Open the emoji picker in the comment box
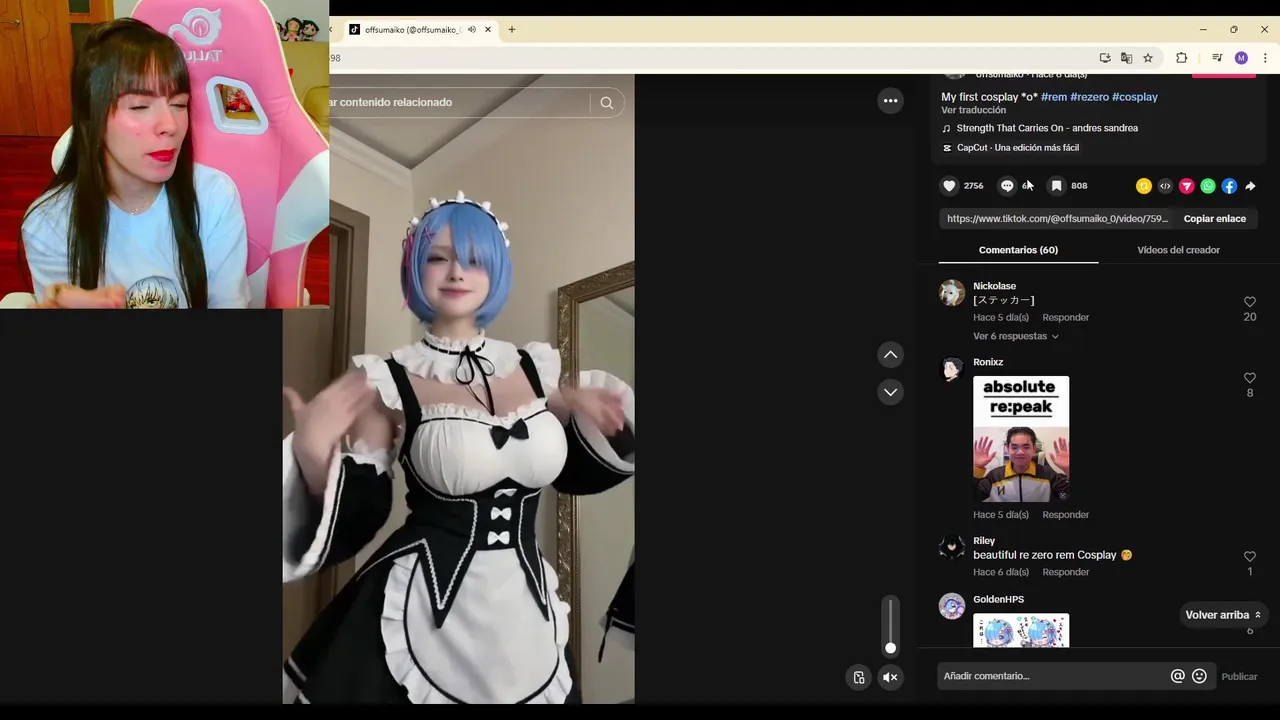 (x=1199, y=676)
